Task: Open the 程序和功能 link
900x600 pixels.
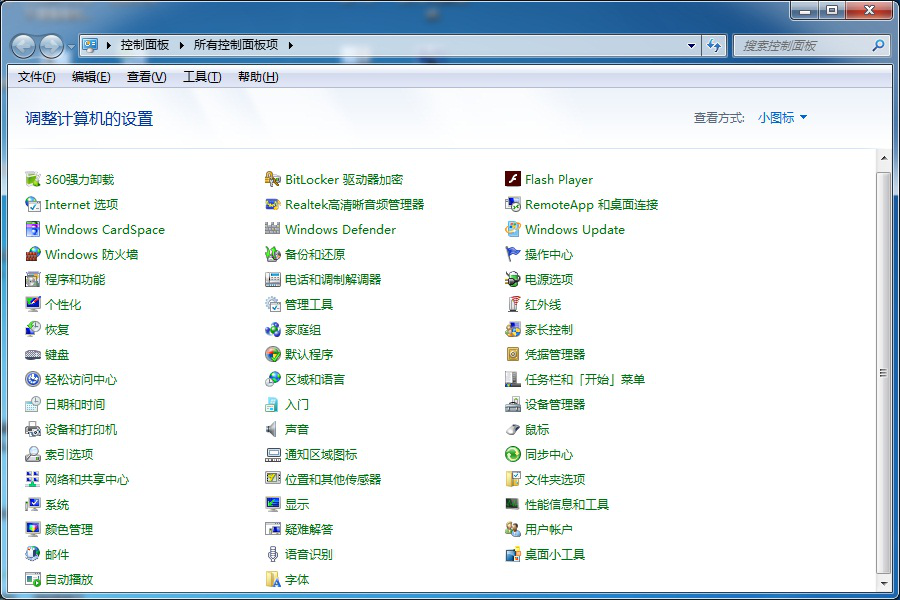Action: (x=75, y=280)
